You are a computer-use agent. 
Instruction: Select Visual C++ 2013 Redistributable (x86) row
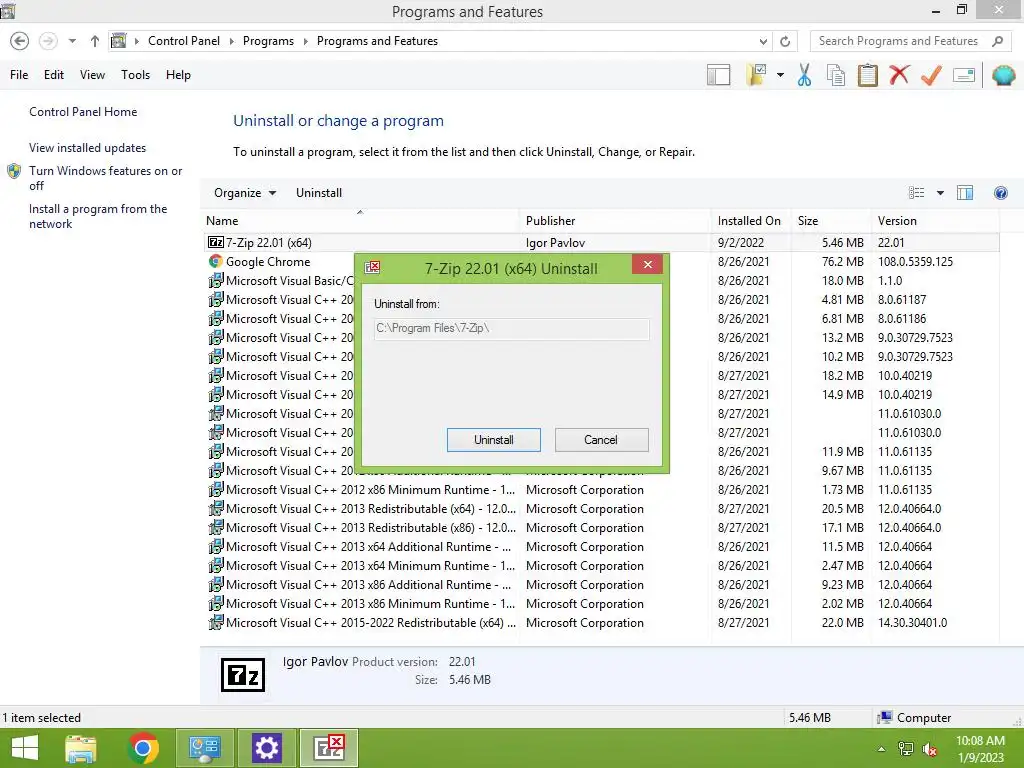coord(601,528)
